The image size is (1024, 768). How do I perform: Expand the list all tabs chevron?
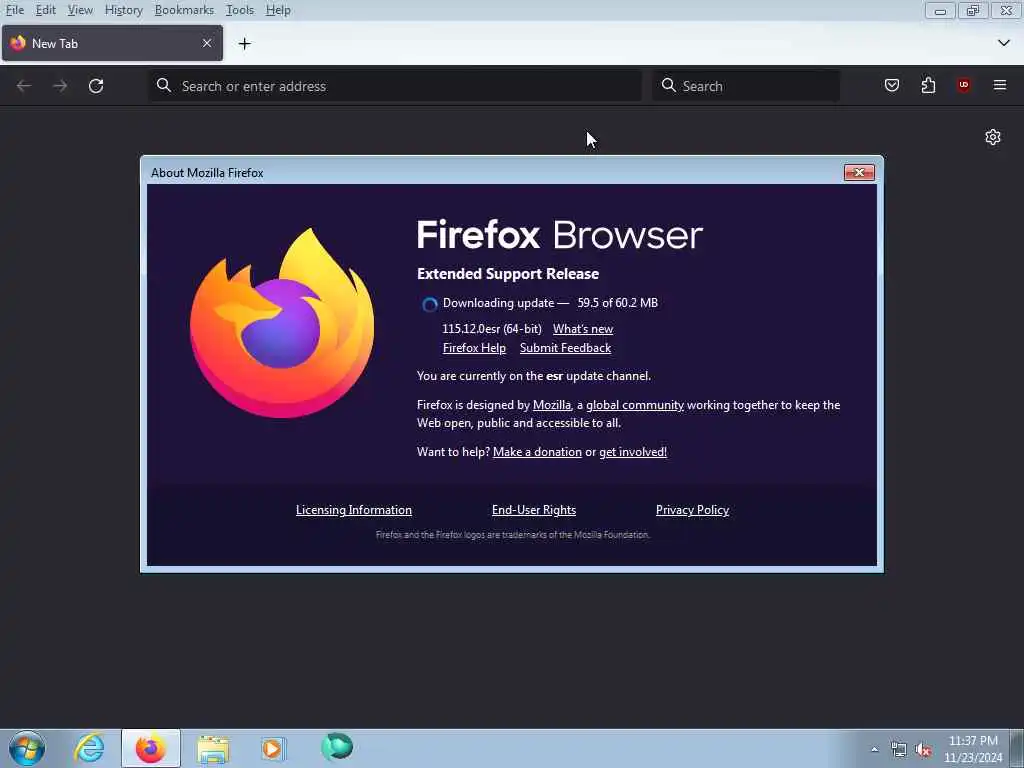(x=1004, y=43)
